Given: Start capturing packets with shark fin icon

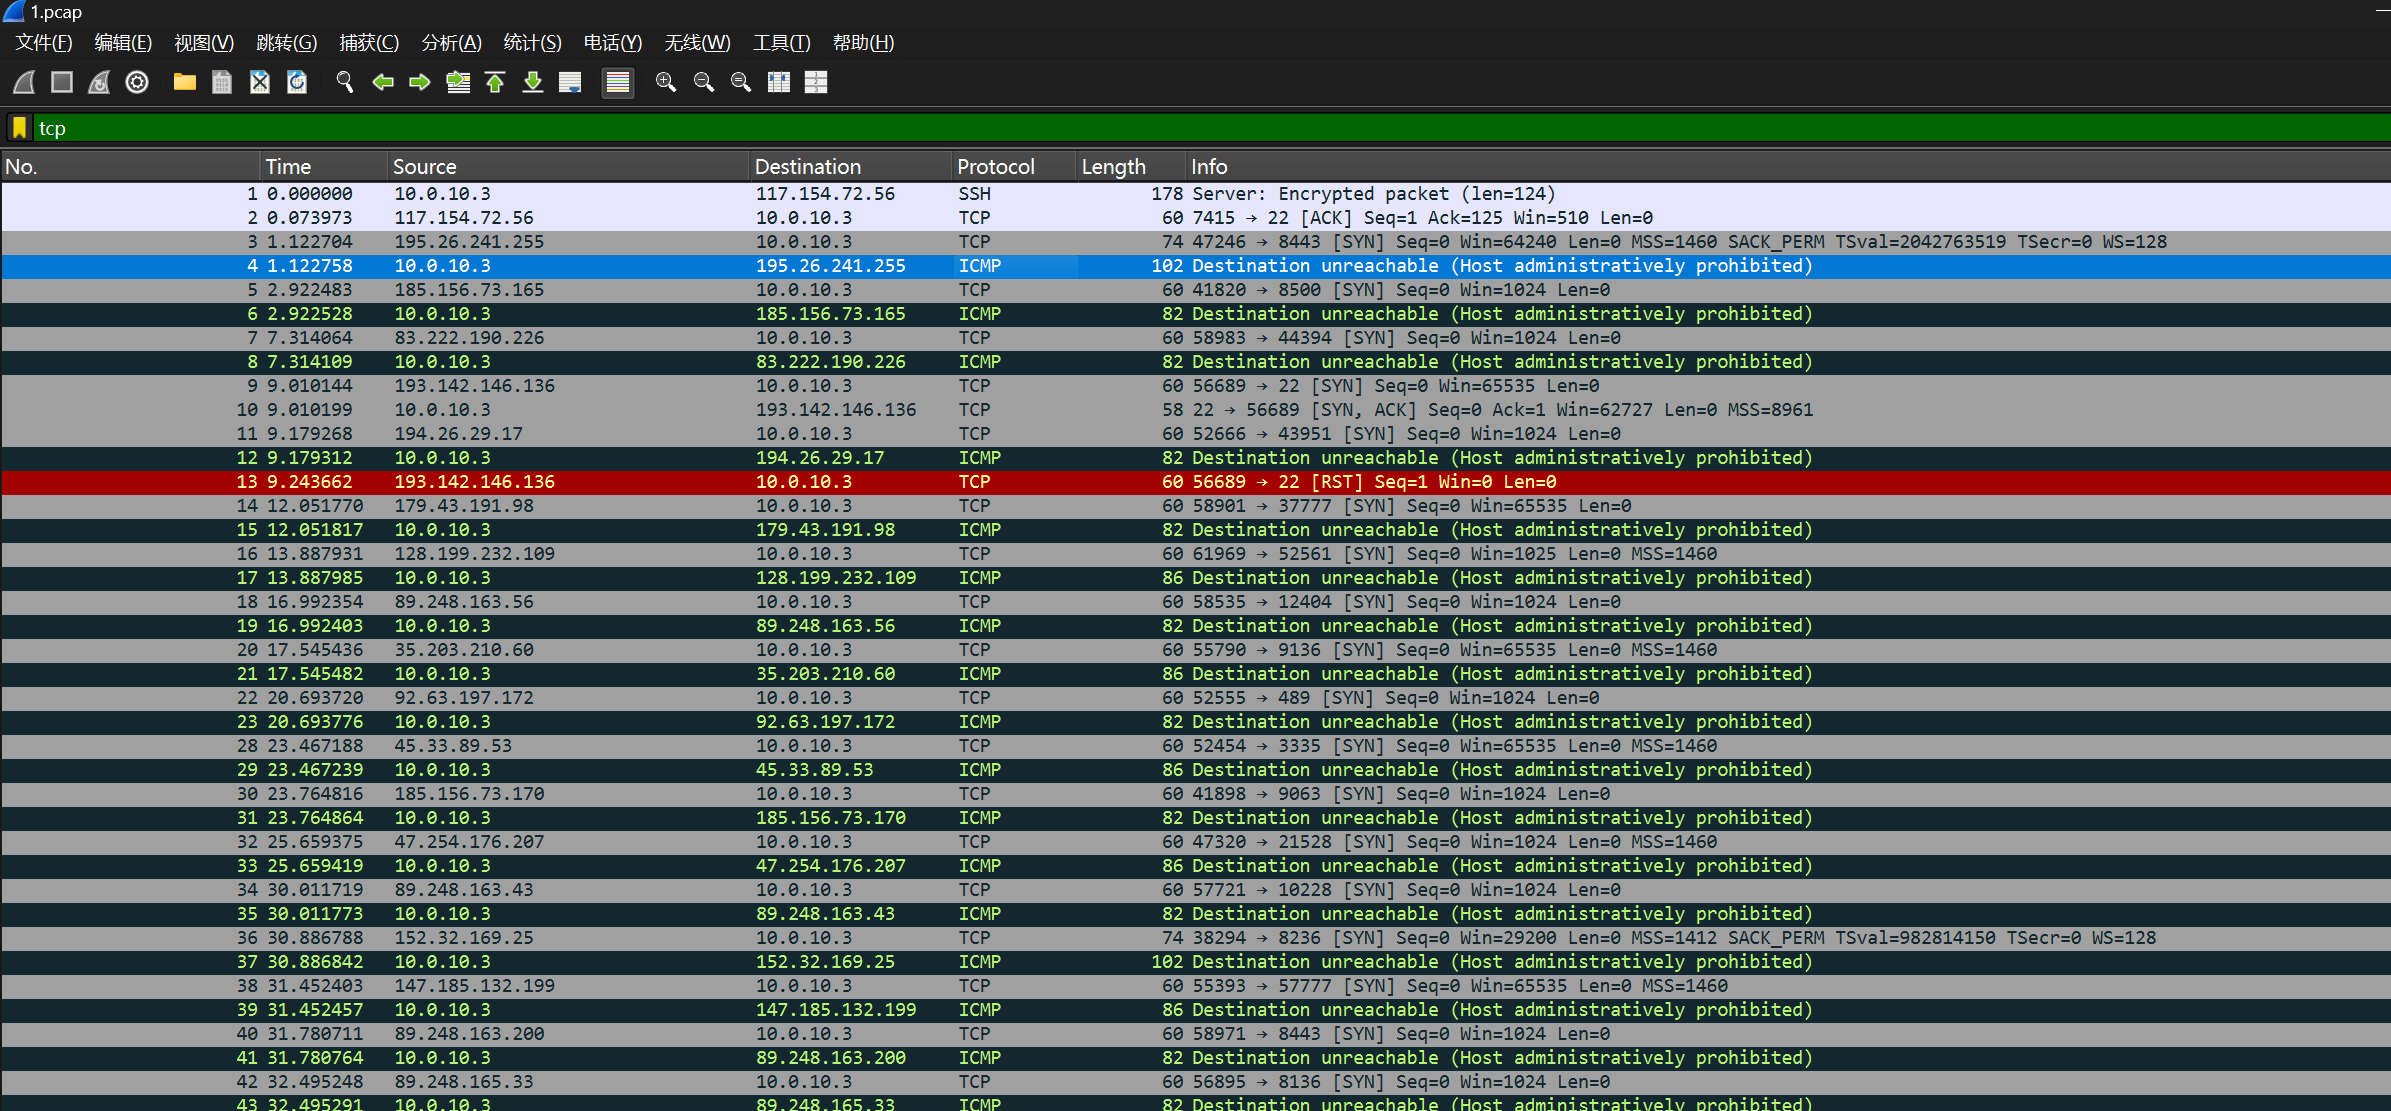Looking at the screenshot, I should (25, 82).
